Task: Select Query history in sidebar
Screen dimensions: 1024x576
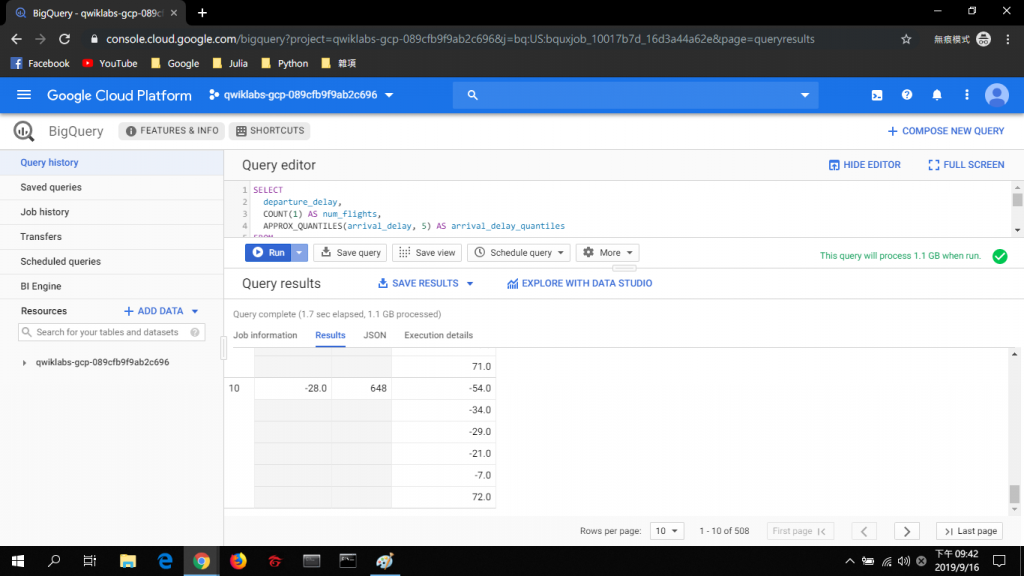Action: (x=112, y=163)
